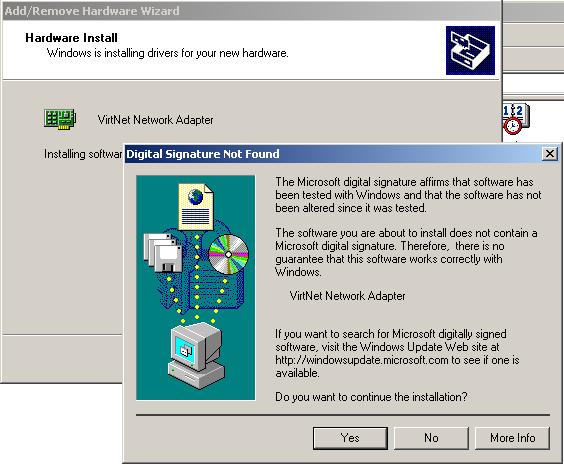Click the Add/Remove Hardware Wizard title bar
Viewport: 564px width, 465px height.
[251, 11]
